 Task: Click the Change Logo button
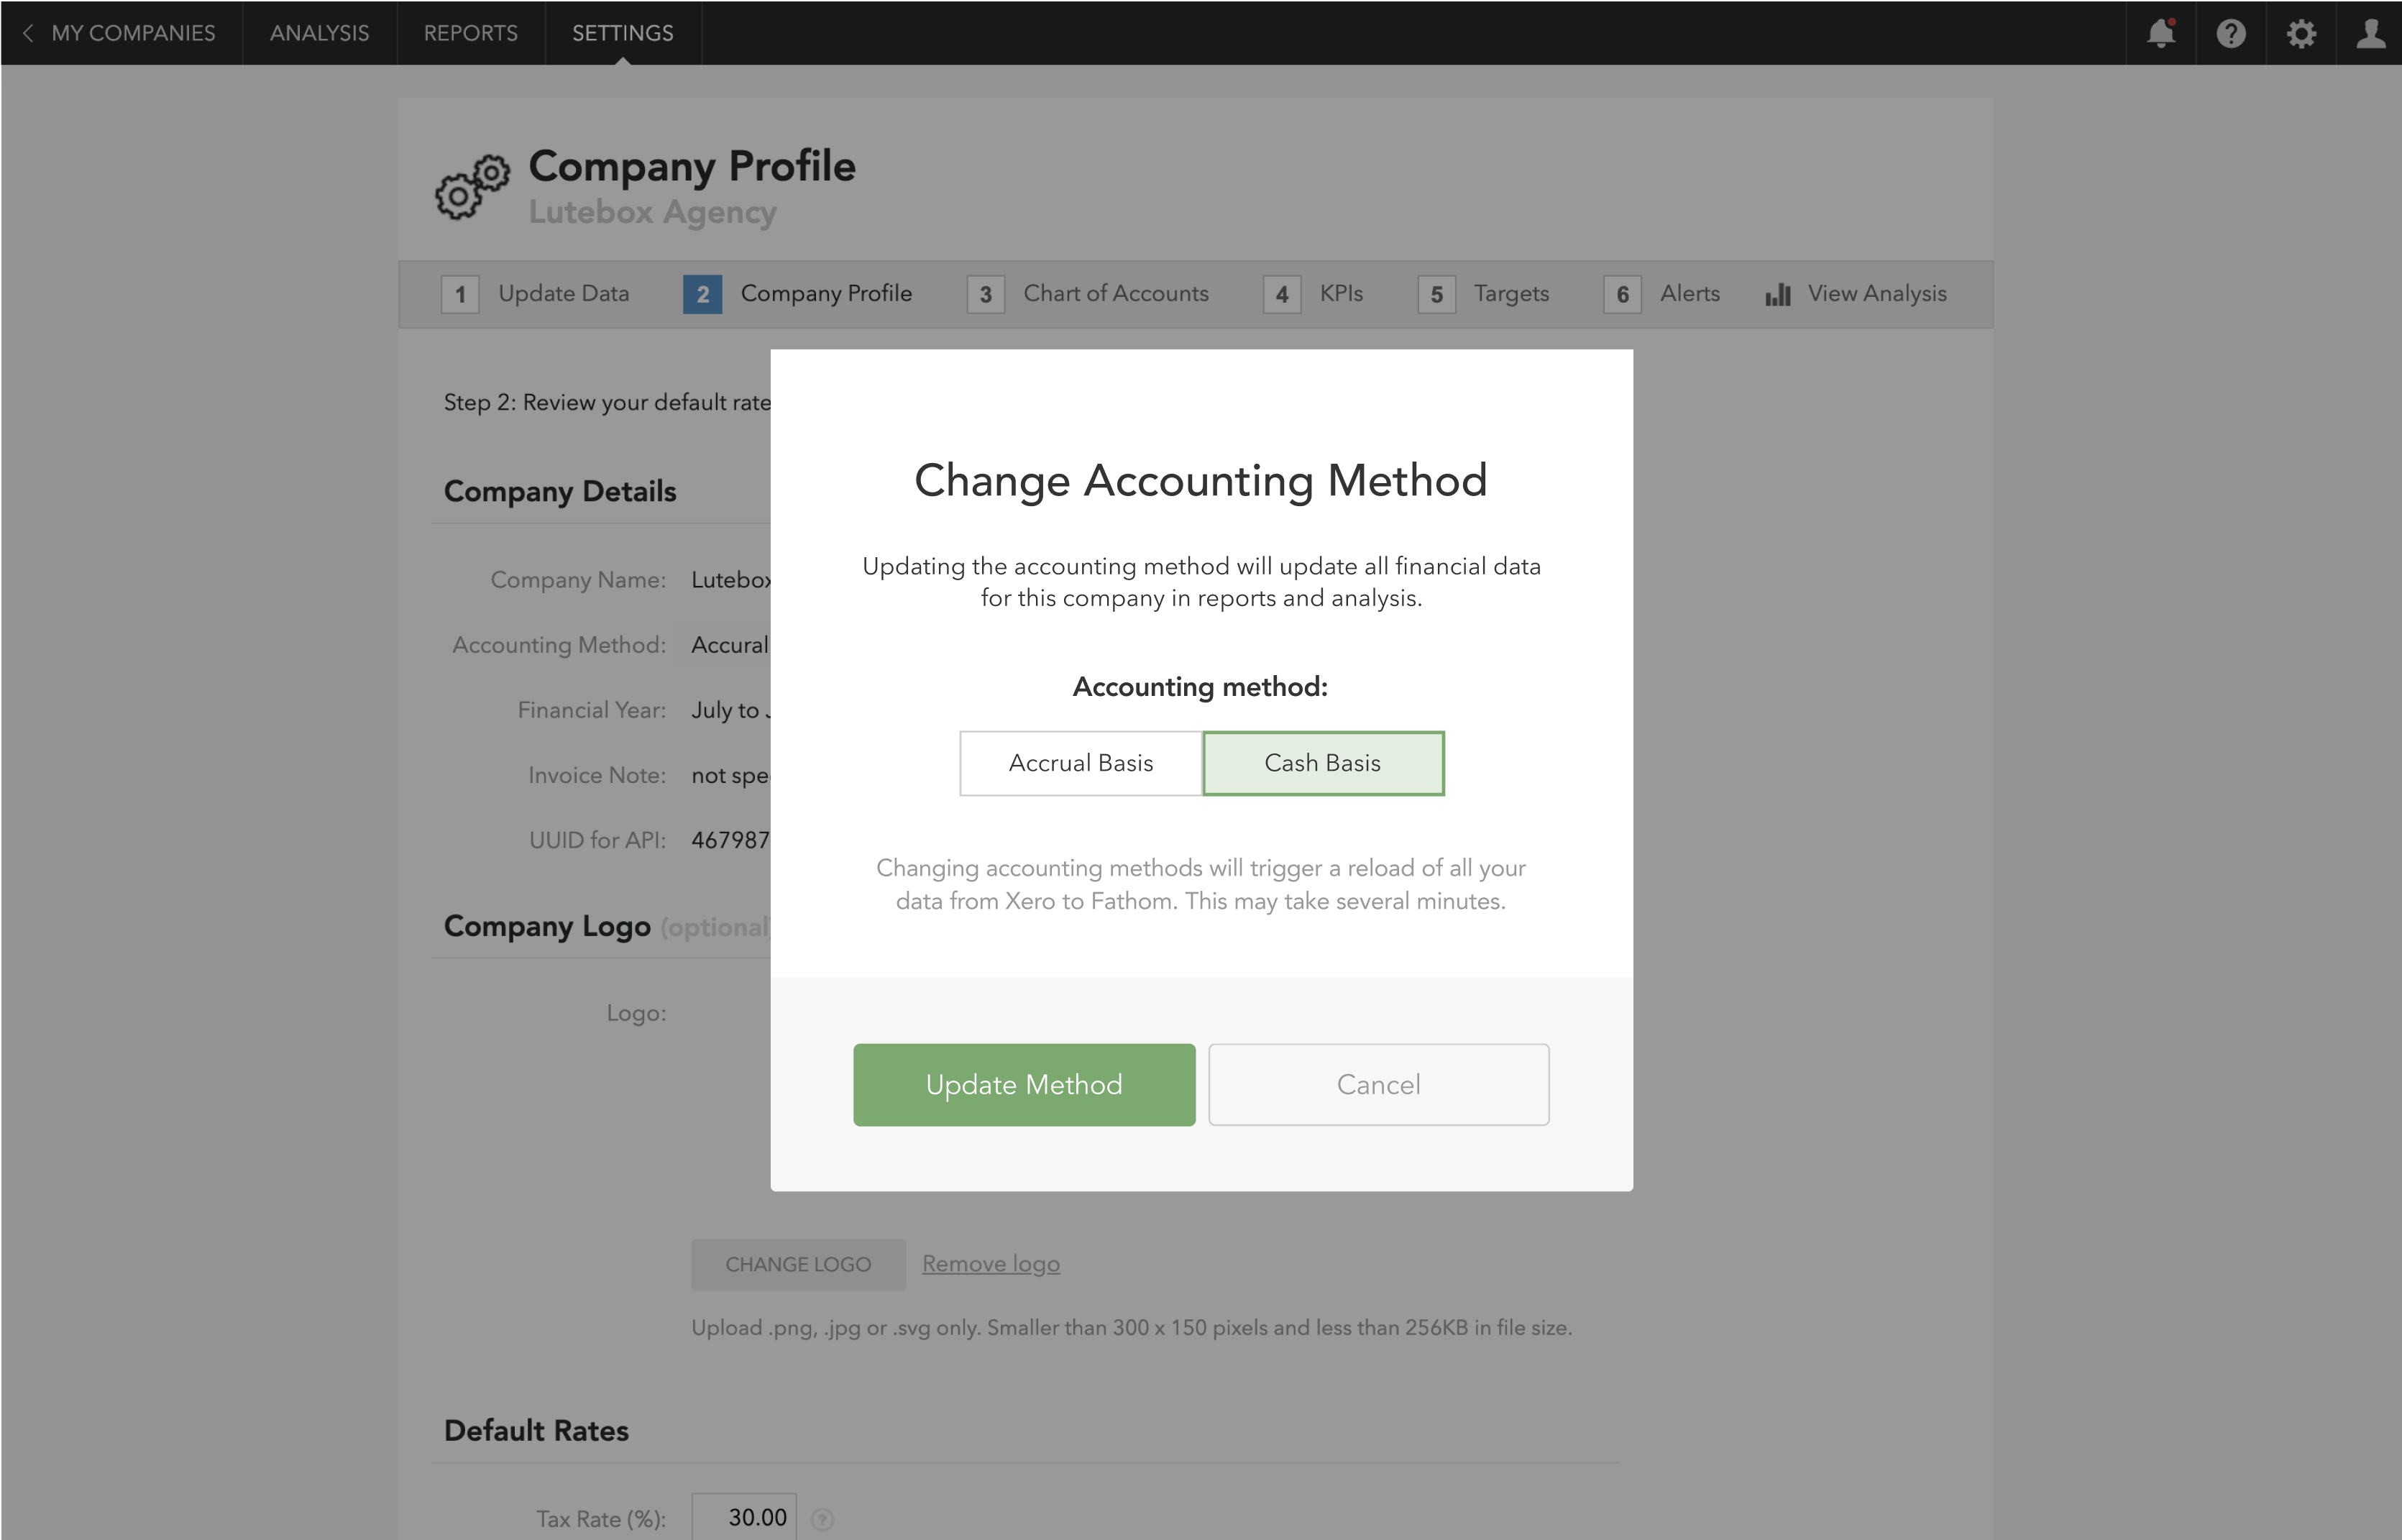click(x=798, y=1265)
